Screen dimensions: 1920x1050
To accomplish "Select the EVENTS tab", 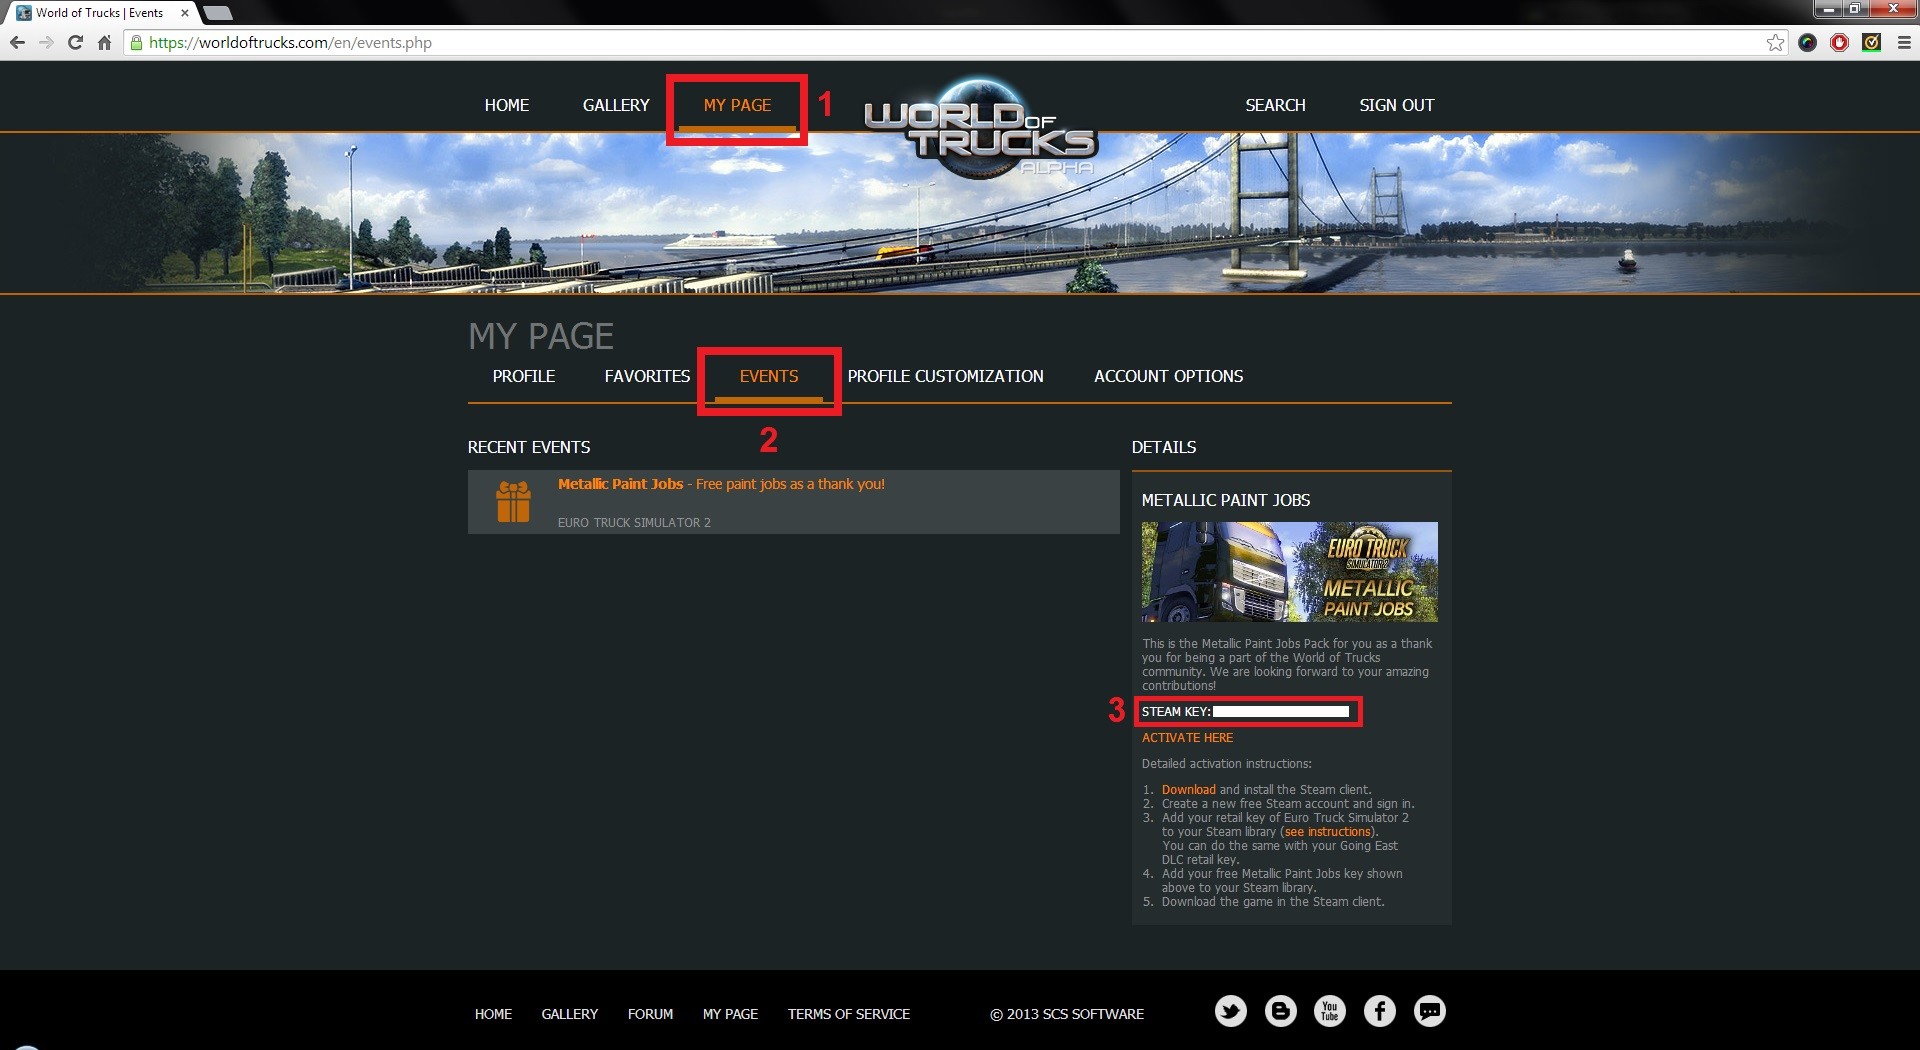I will pyautogui.click(x=769, y=376).
